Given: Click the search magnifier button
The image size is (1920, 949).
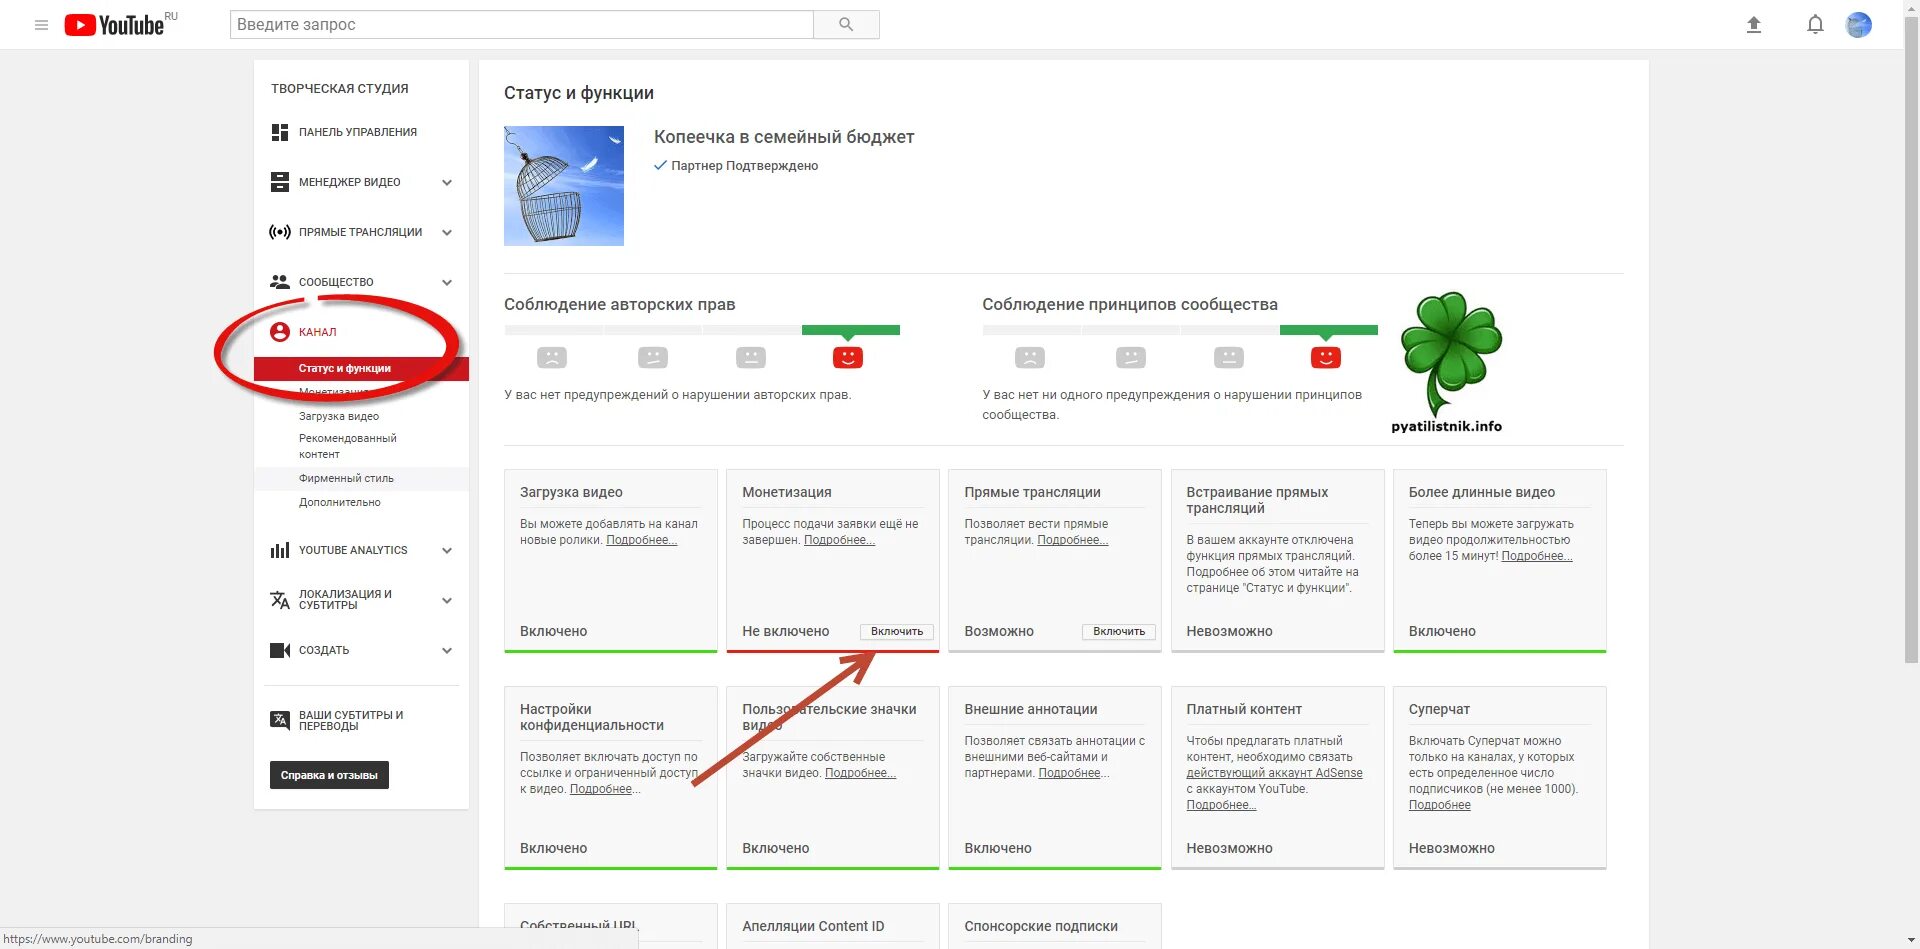Looking at the screenshot, I should pos(846,24).
